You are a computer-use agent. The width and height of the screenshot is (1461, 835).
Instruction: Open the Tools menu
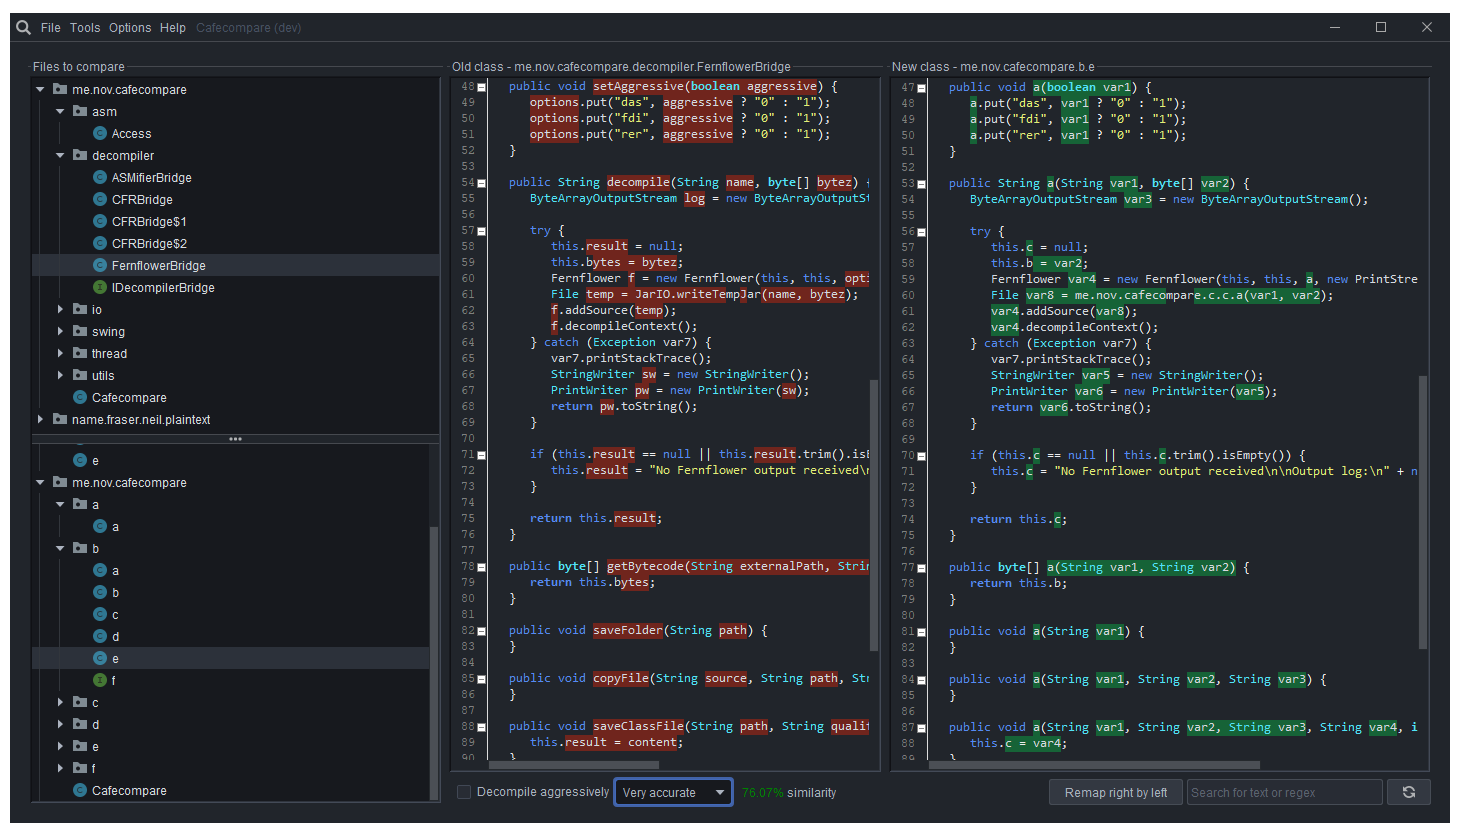tap(84, 27)
